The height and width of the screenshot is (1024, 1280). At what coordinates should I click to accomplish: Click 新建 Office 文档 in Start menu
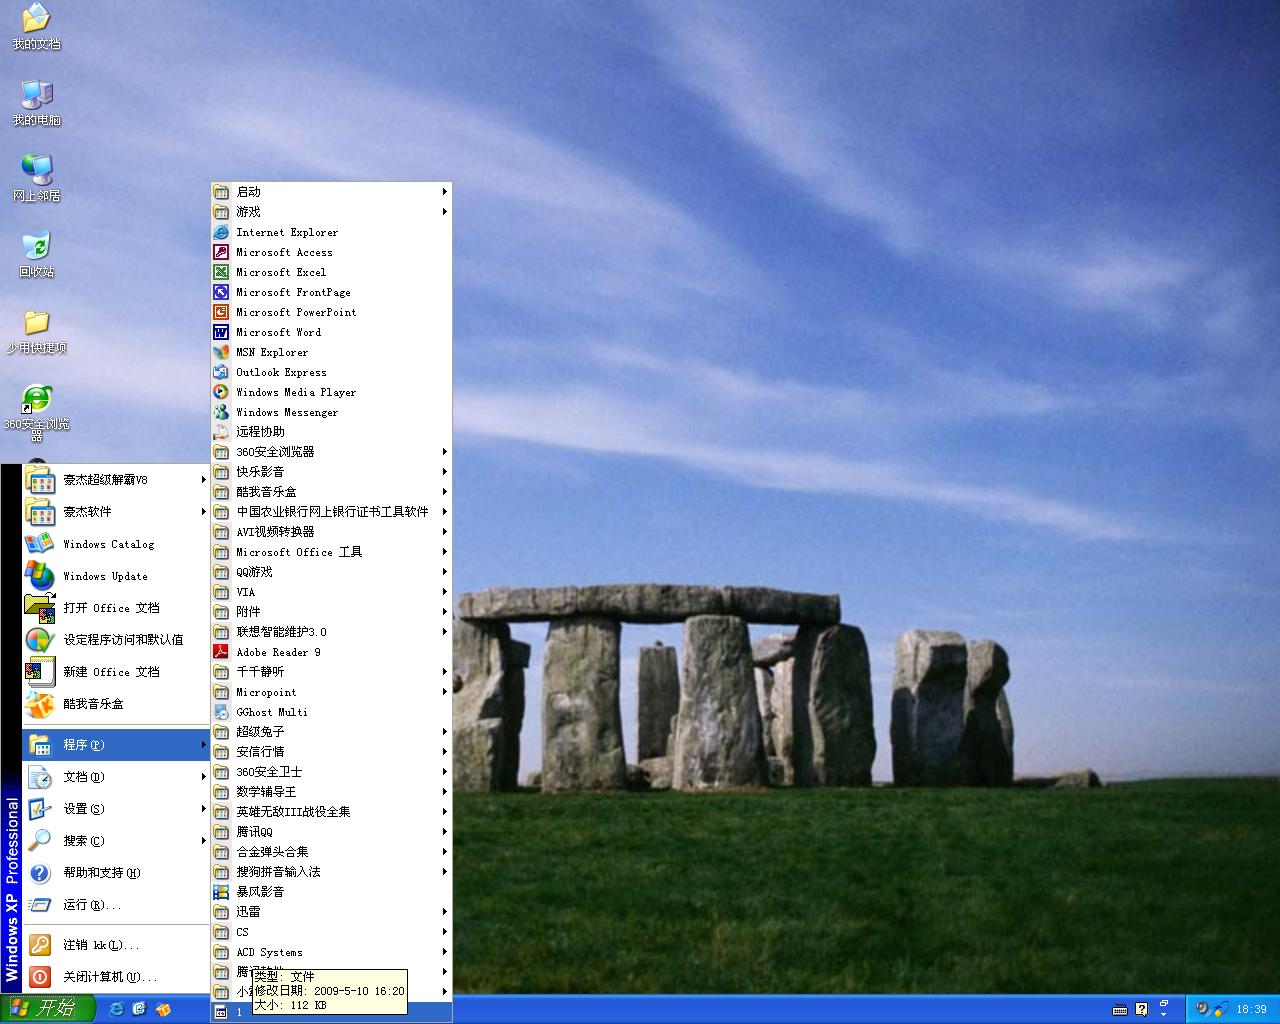pos(115,672)
